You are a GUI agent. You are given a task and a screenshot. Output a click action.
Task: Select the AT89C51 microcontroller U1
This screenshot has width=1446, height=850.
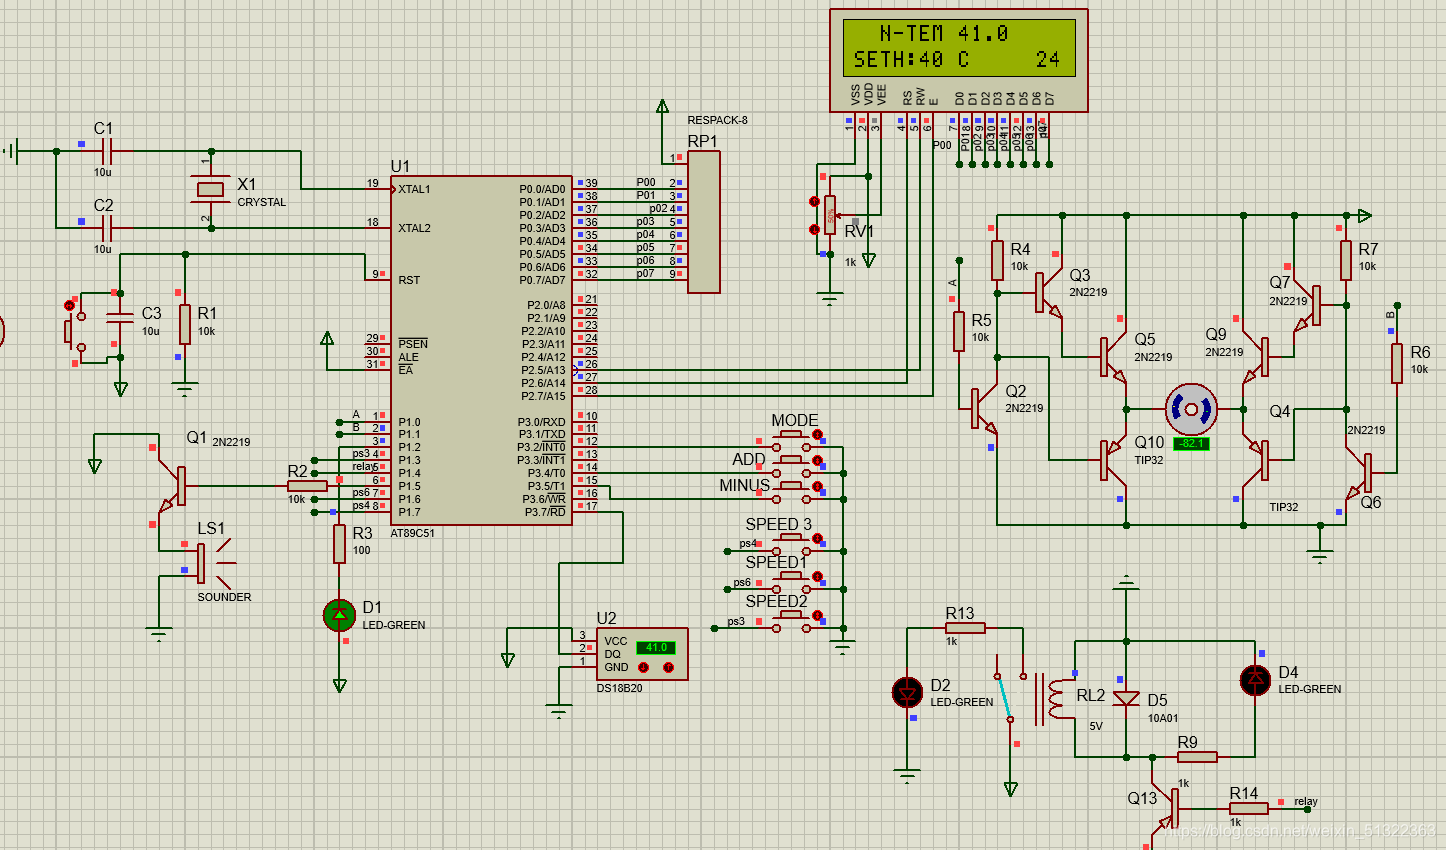tap(481, 351)
